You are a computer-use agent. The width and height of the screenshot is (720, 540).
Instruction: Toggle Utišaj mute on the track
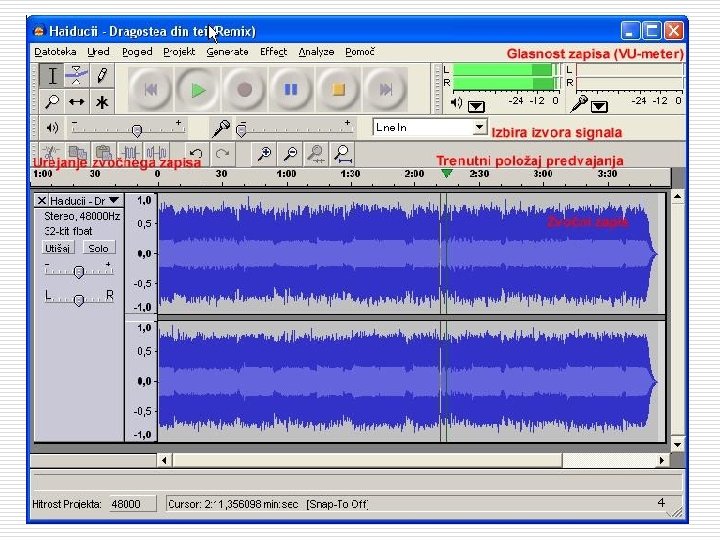click(57, 248)
